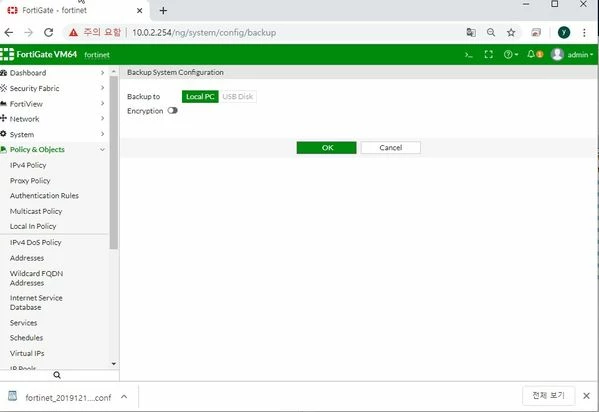Click the OK button

tap(327, 148)
